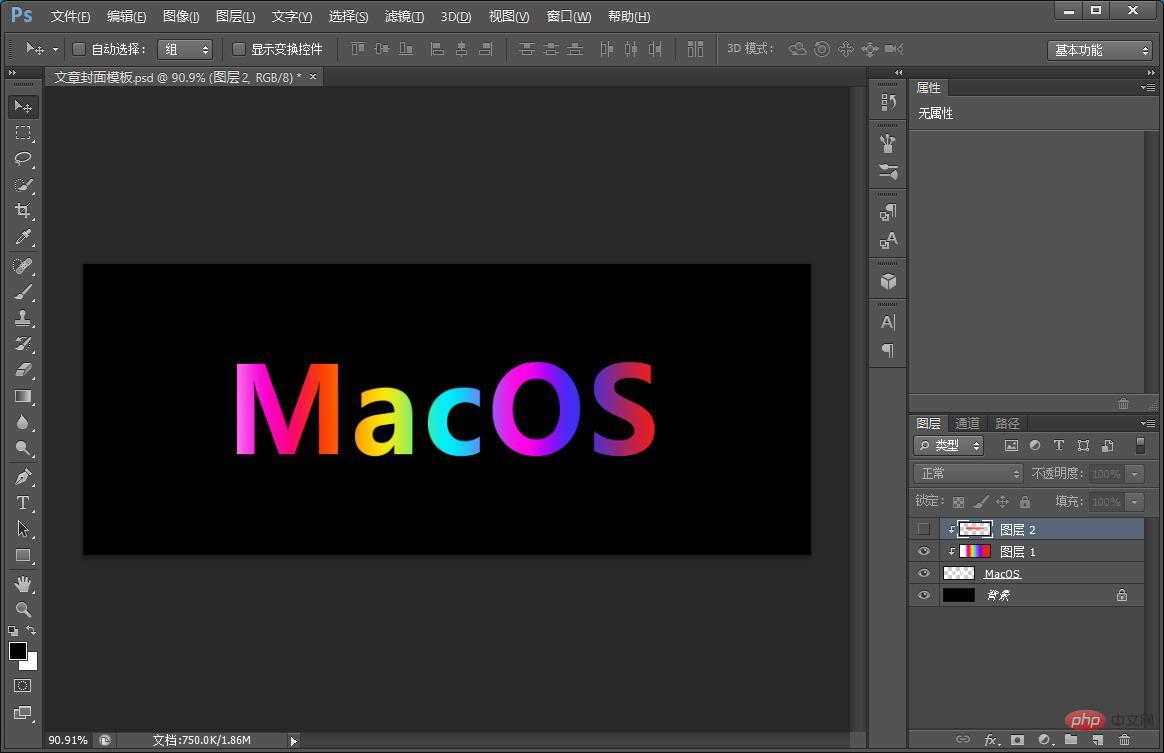Select the Zoom tool
Viewport: 1164px width, 753px height.
[23, 610]
